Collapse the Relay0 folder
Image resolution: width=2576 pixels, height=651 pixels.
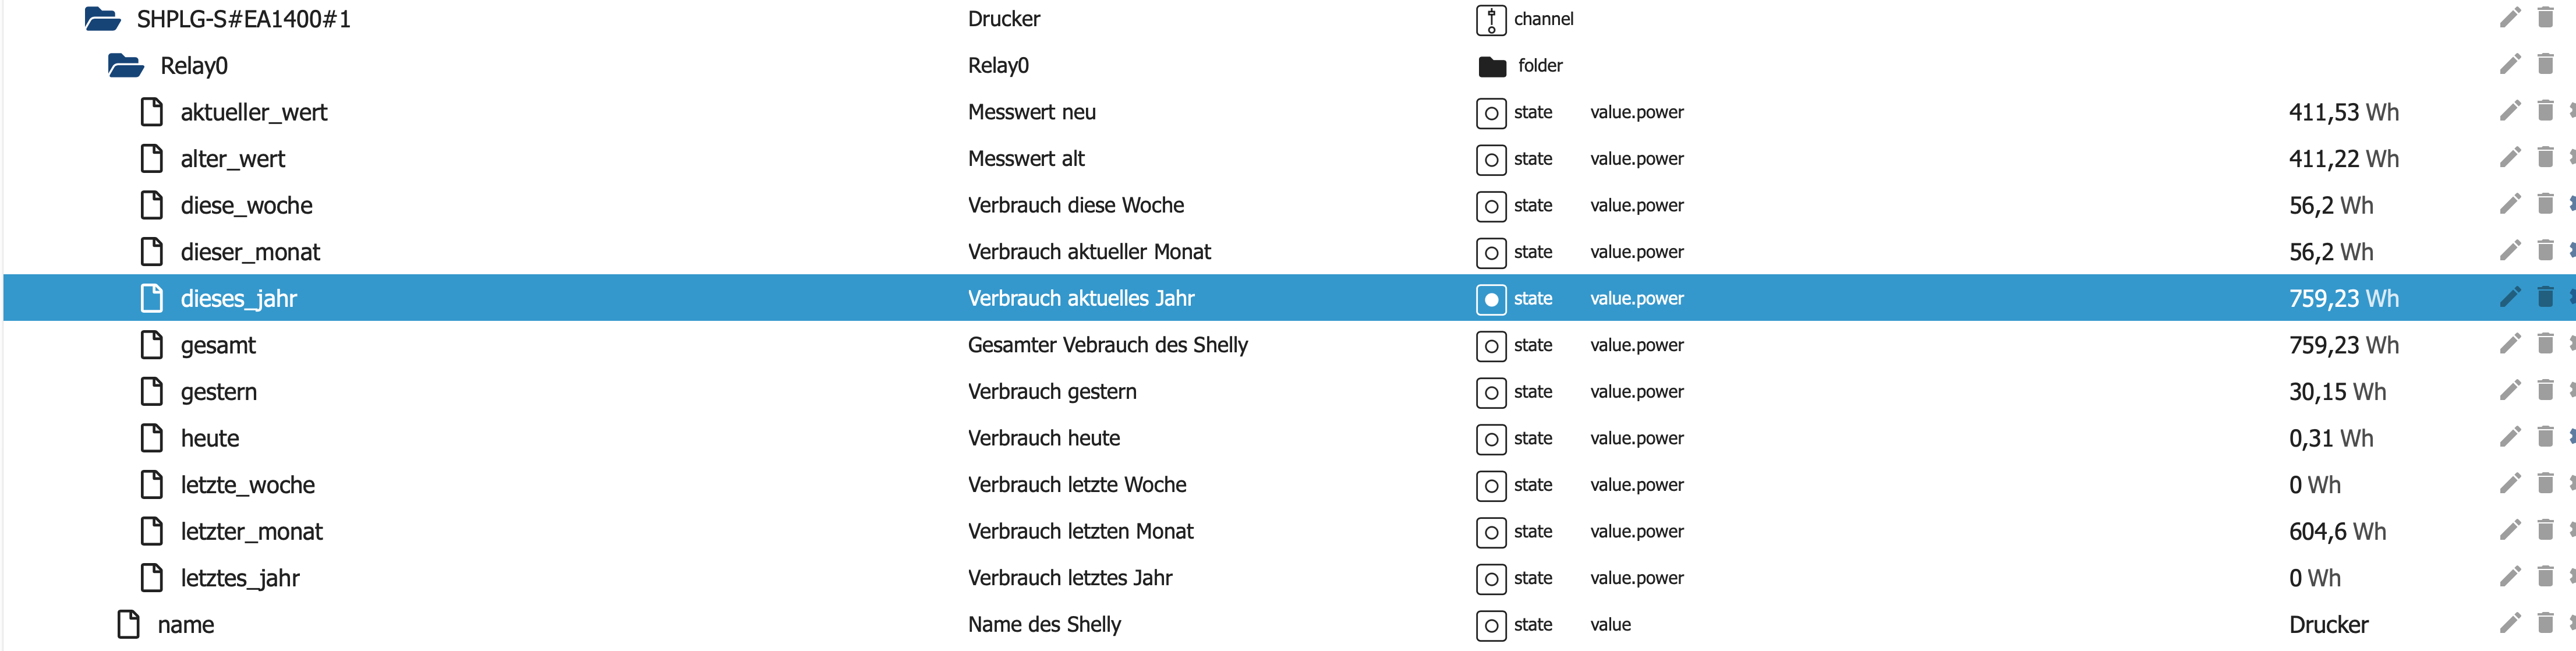tap(125, 66)
